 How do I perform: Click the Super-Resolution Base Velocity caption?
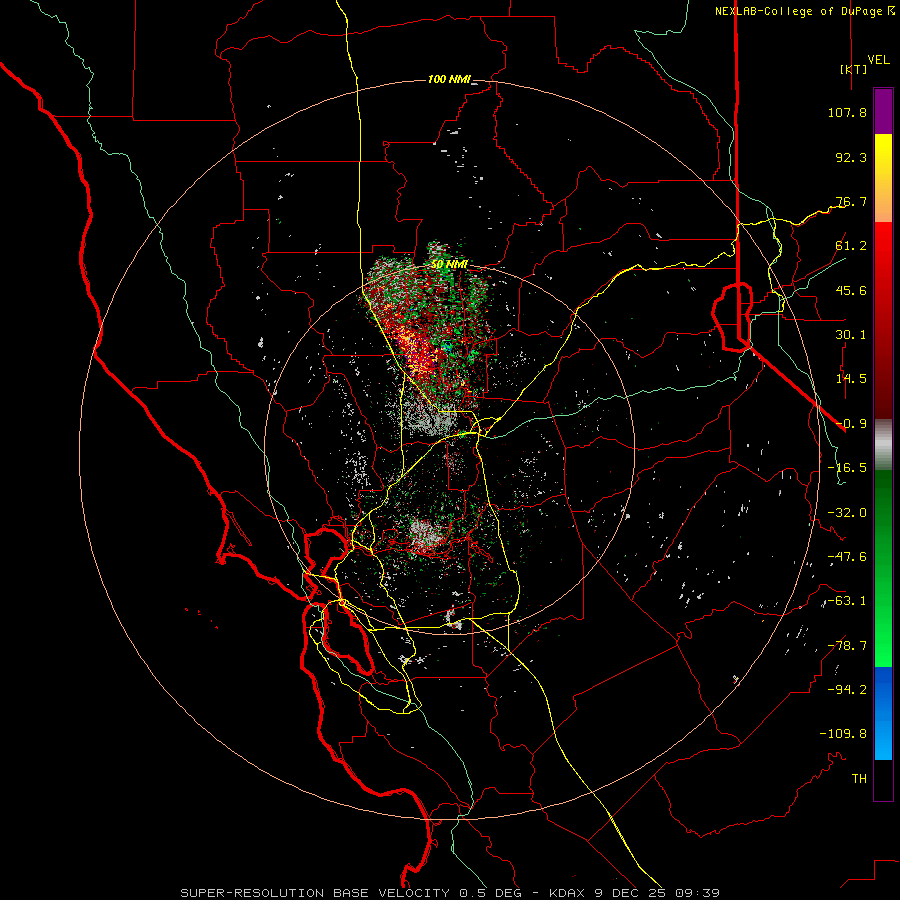(450, 893)
